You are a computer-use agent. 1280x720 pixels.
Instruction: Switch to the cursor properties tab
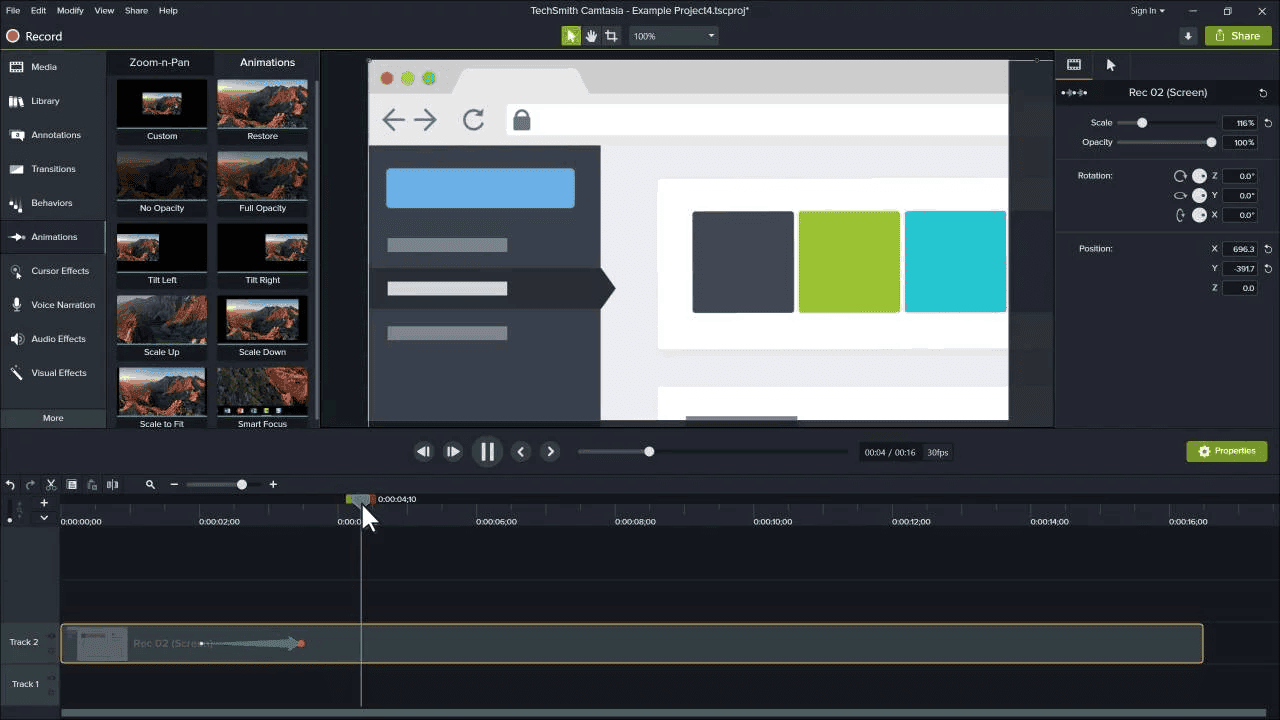point(1110,64)
